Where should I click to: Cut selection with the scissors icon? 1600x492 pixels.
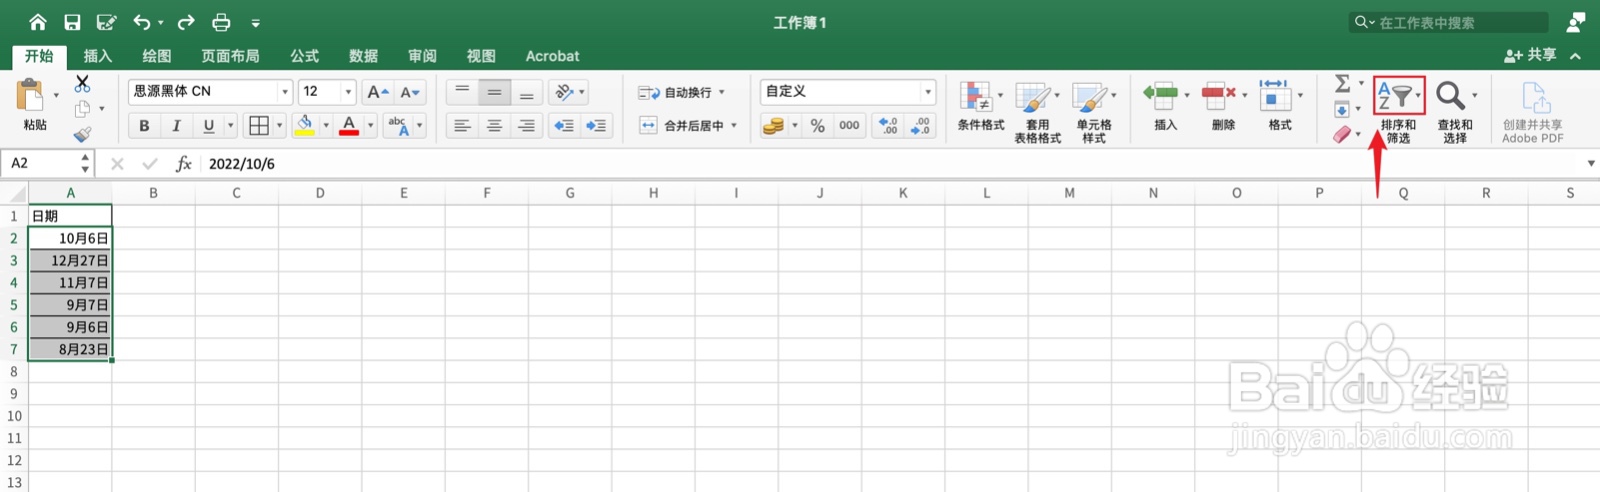pyautogui.click(x=82, y=84)
